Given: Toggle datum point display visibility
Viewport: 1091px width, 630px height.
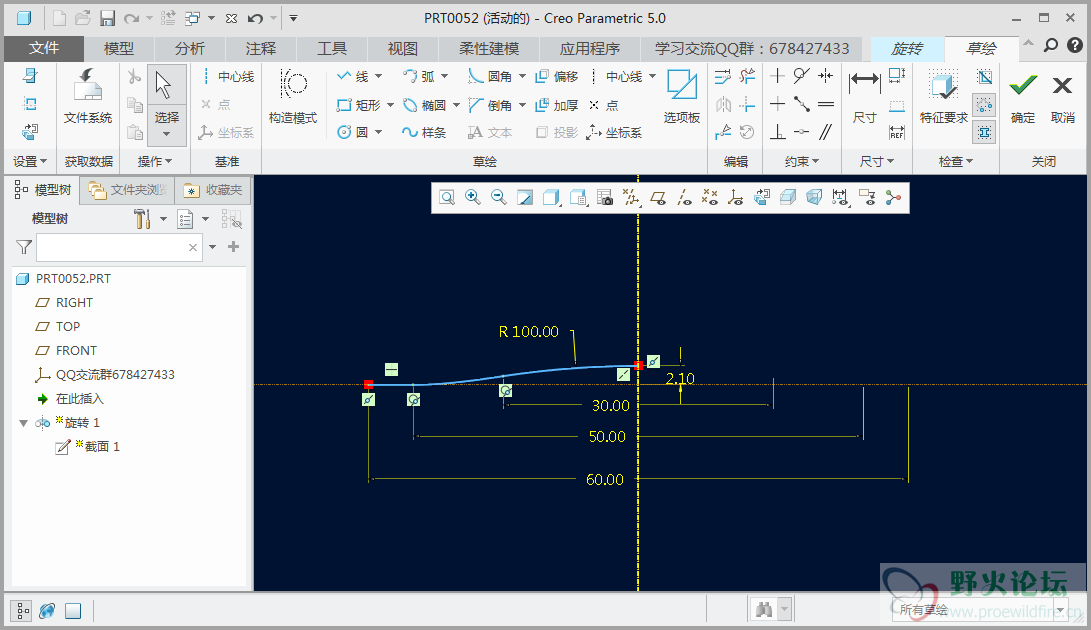Looking at the screenshot, I should [x=710, y=198].
